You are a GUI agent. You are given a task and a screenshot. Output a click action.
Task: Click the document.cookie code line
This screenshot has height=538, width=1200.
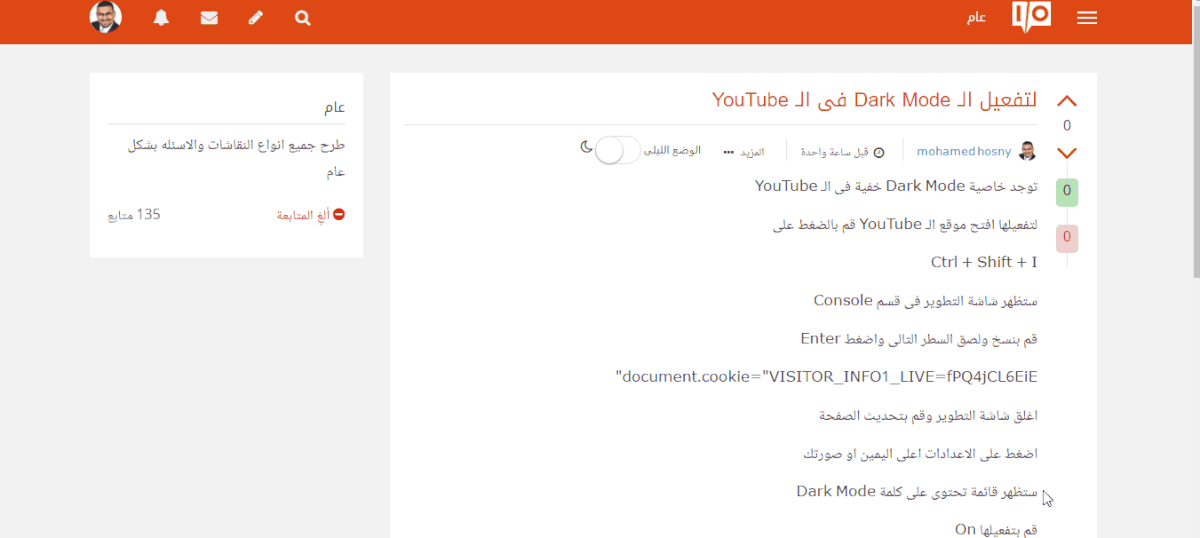click(827, 377)
